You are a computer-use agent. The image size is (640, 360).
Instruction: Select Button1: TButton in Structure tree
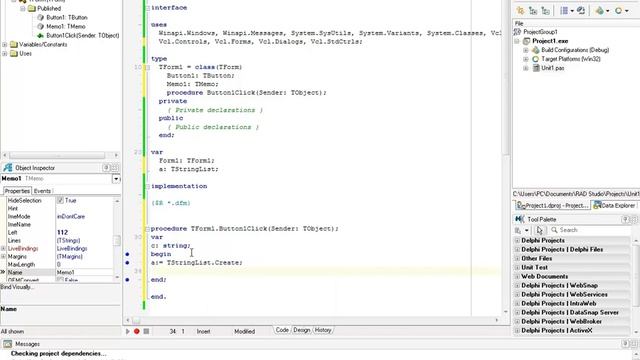point(67,18)
